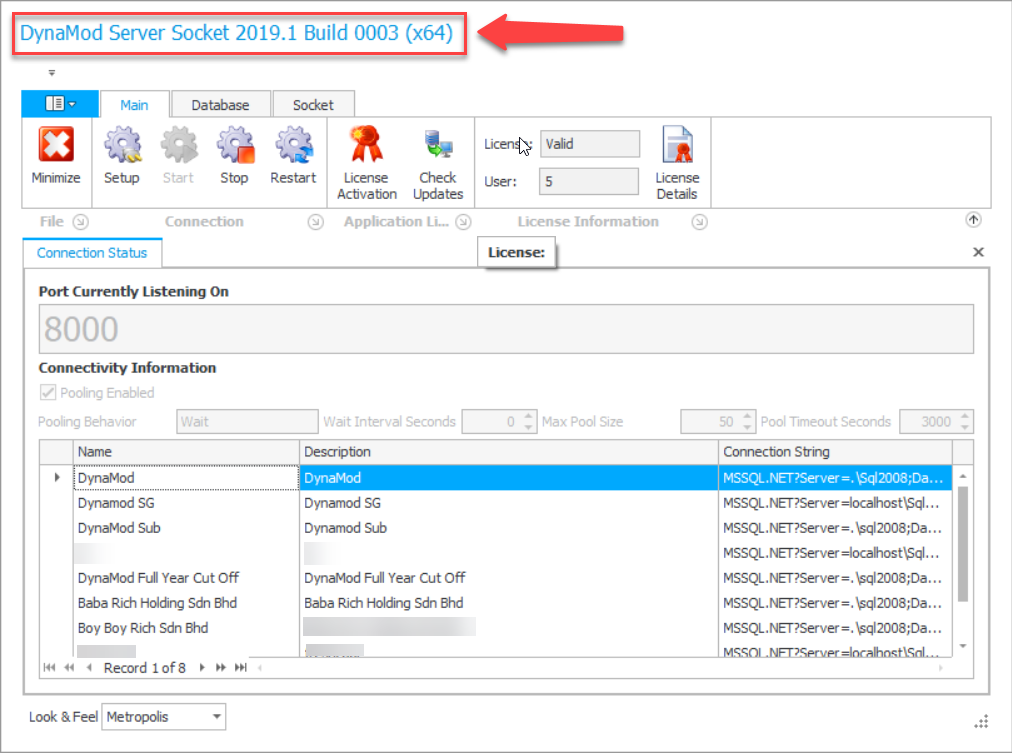Image resolution: width=1012 pixels, height=753 pixels.
Task: Click the Stop connection icon
Action: tap(235, 145)
